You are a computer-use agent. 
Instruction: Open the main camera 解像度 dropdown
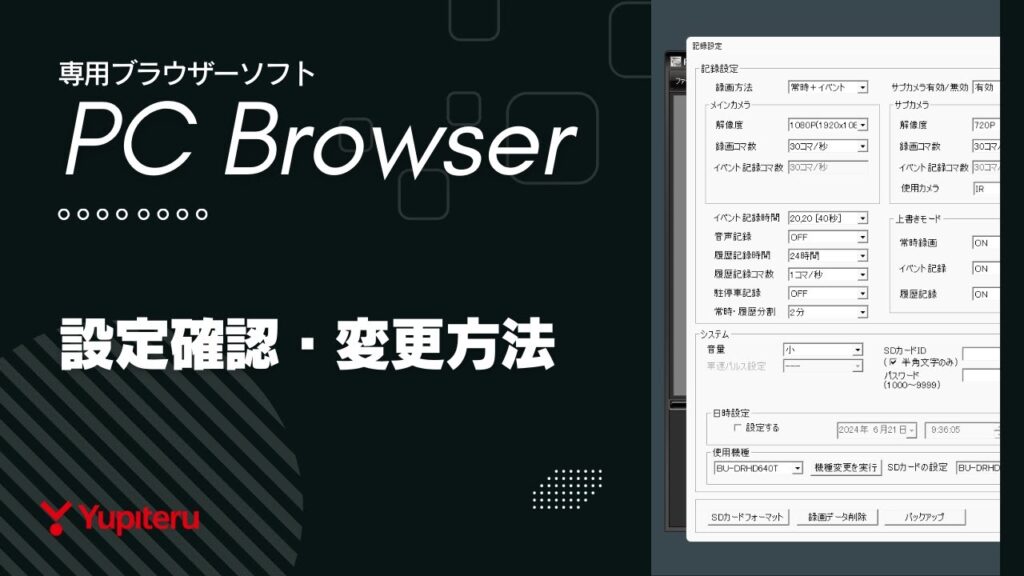[828, 125]
